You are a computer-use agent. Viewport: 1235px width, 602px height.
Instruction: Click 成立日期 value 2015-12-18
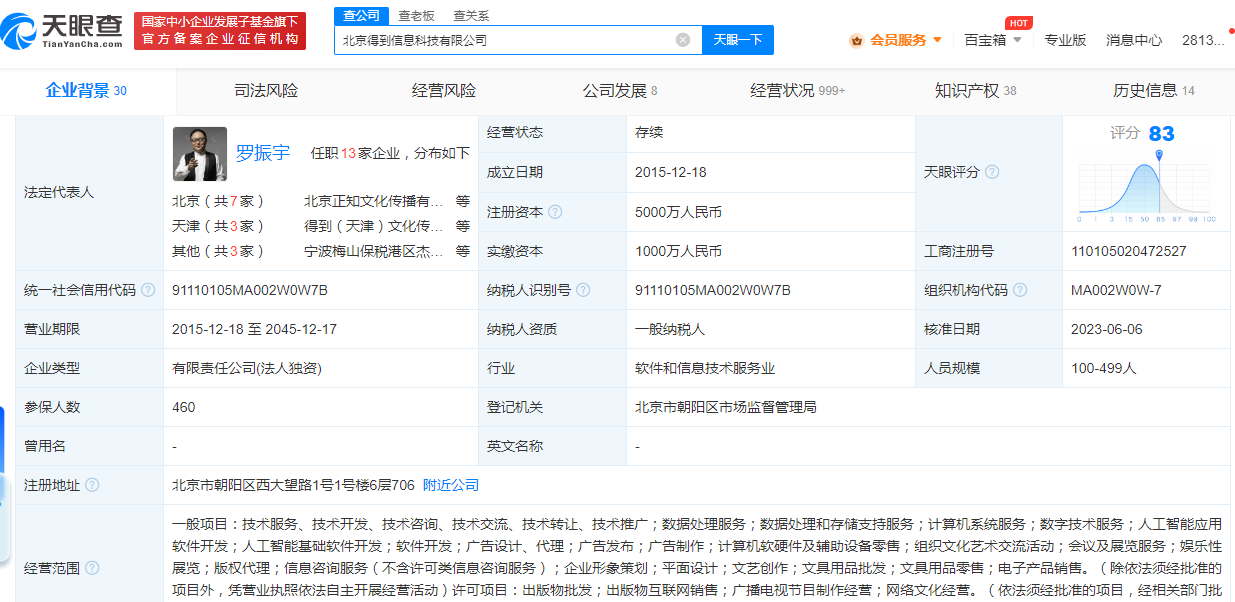coord(671,172)
